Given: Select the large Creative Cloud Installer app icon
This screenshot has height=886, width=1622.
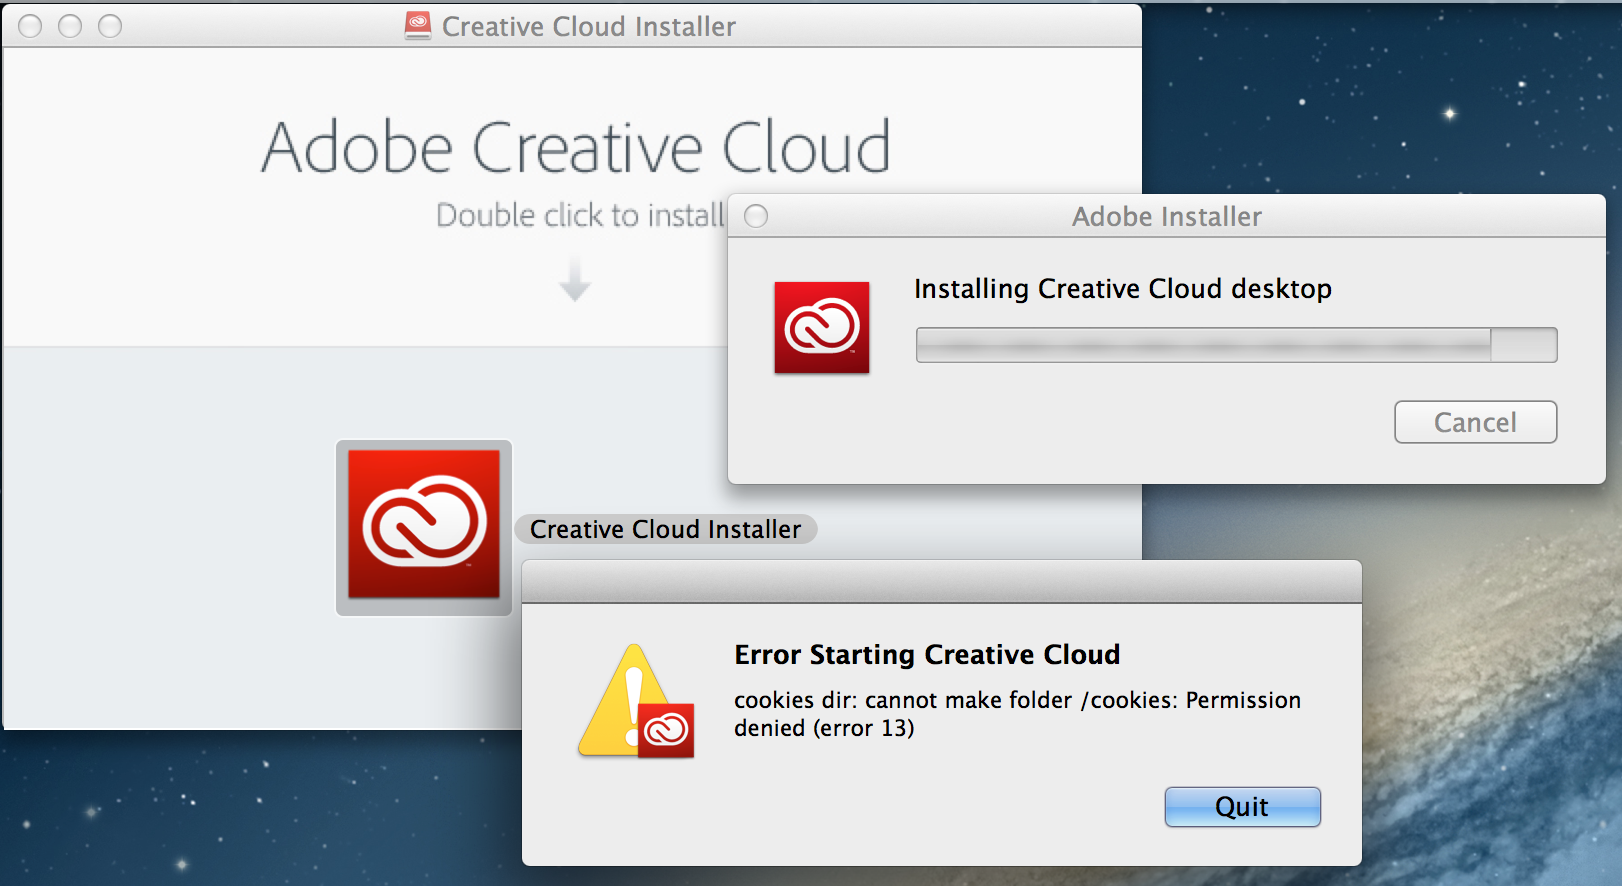Looking at the screenshot, I should click(x=424, y=527).
